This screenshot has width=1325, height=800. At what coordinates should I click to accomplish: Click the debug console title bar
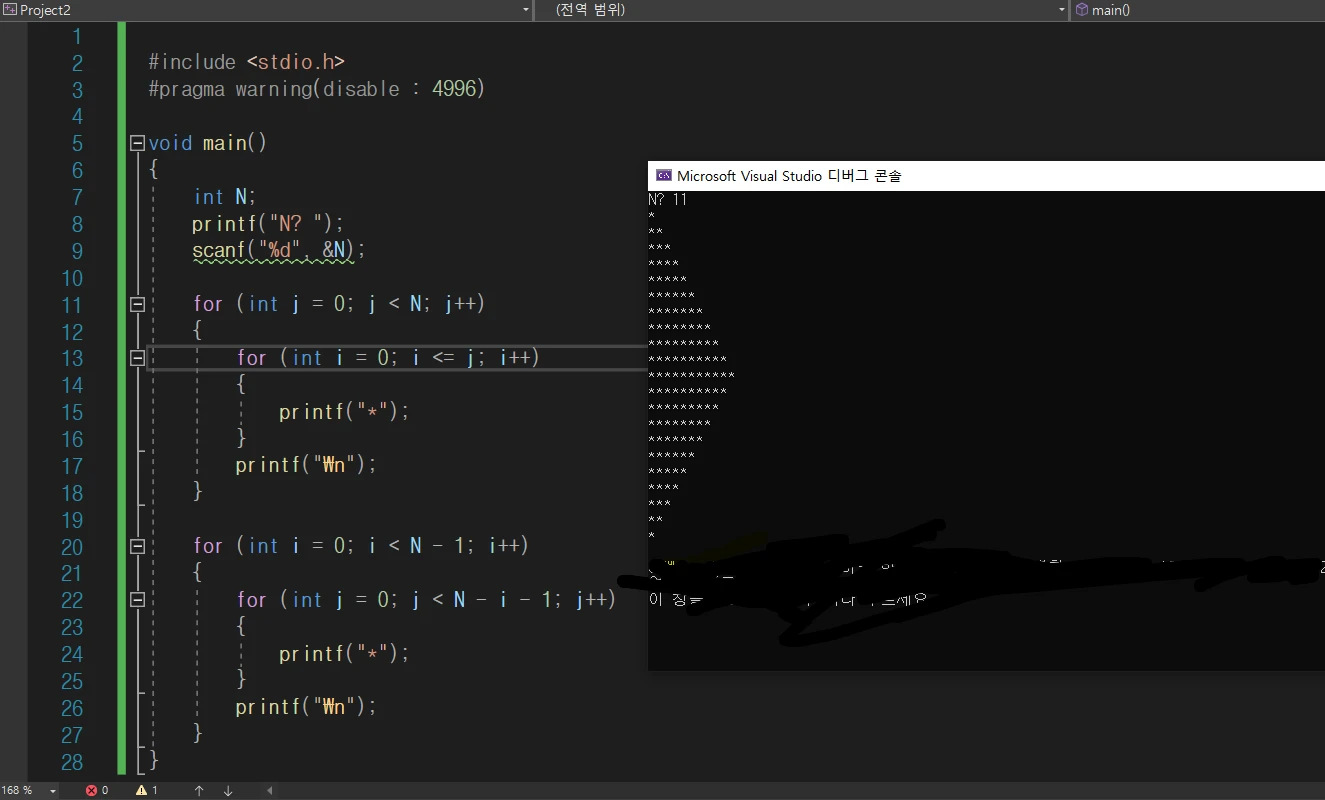tap(986, 175)
